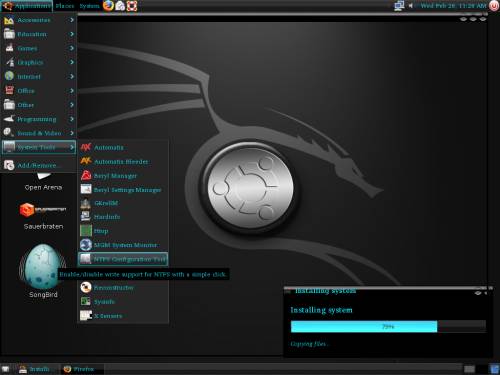Expand Internet submenu arrow
Viewport: 500px width, 375px height.
72,77
